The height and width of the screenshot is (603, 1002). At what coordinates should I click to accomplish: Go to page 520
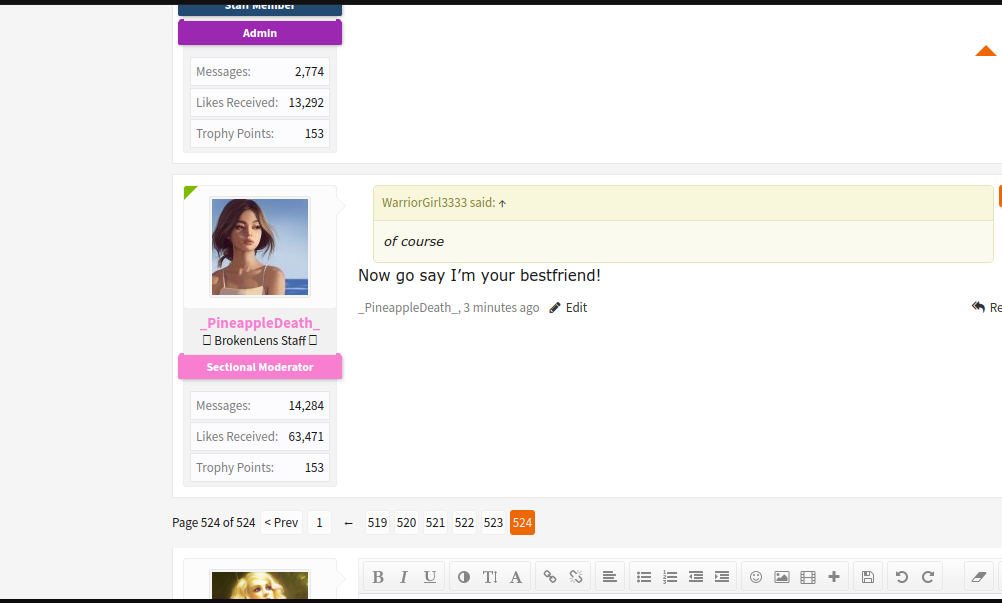coord(406,523)
